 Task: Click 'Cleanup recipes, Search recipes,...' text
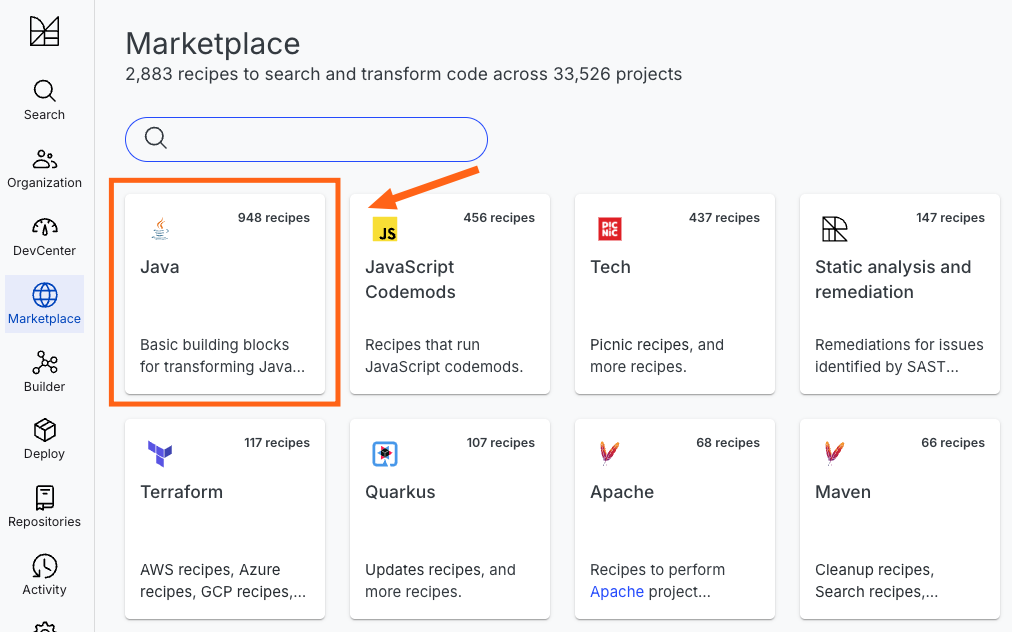coord(876,581)
